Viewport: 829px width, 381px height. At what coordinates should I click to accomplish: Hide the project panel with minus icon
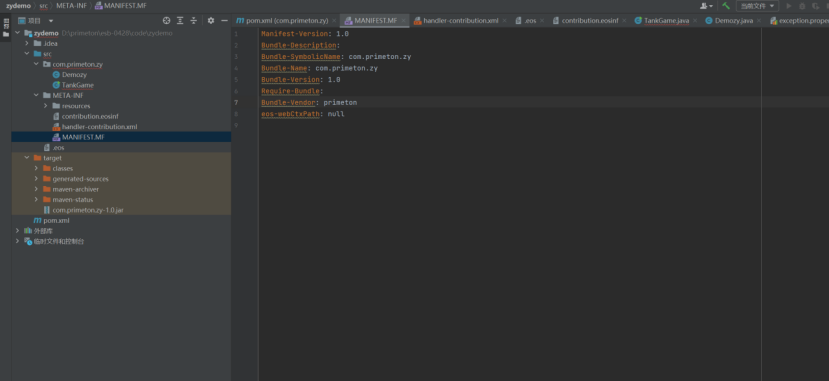pyautogui.click(x=224, y=21)
